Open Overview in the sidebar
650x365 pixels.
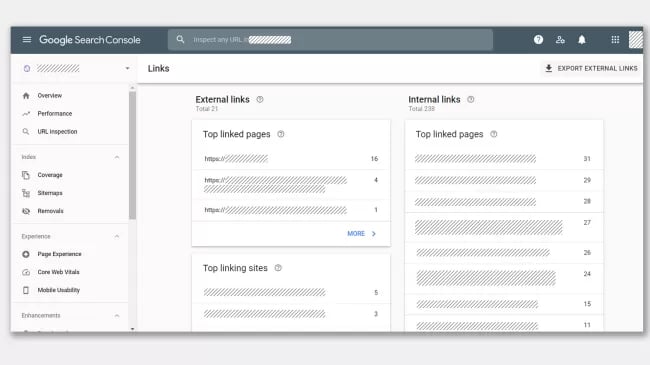50,96
